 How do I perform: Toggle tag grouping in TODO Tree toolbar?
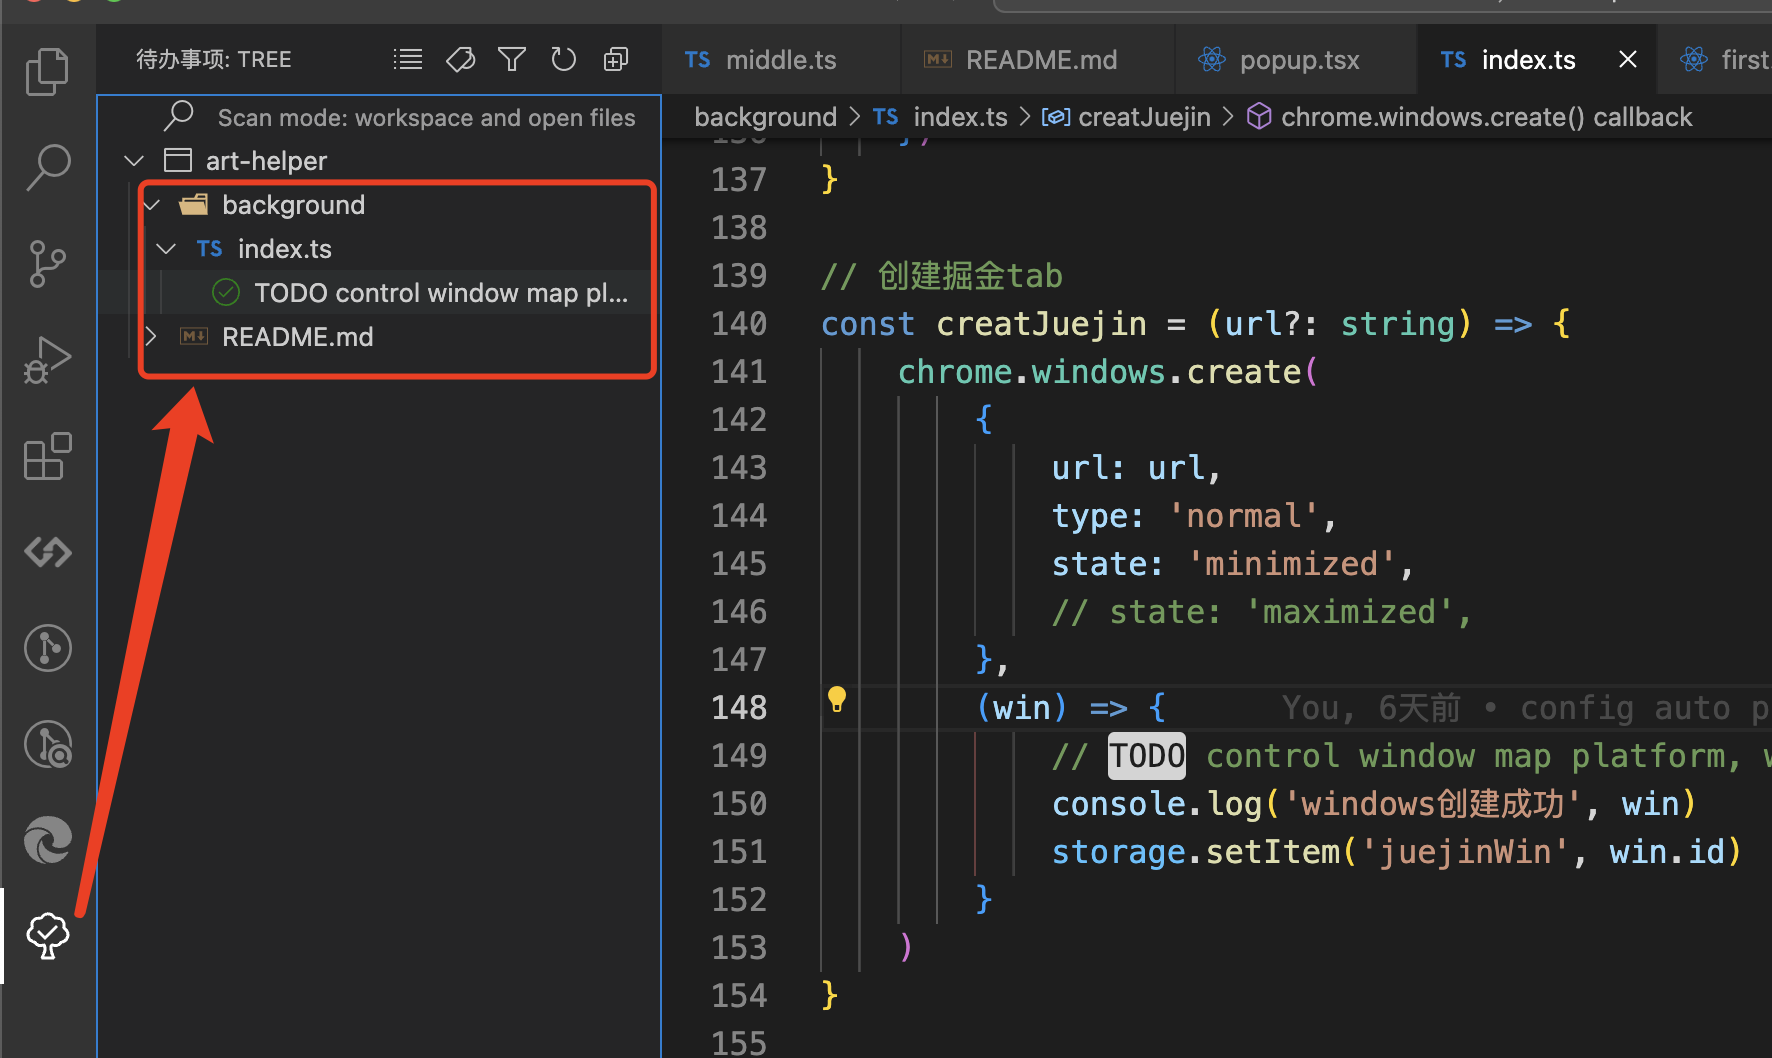tap(460, 59)
